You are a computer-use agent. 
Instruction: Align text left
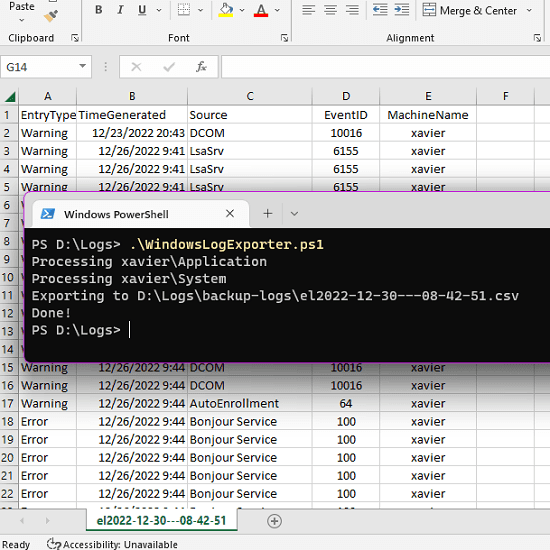point(308,10)
